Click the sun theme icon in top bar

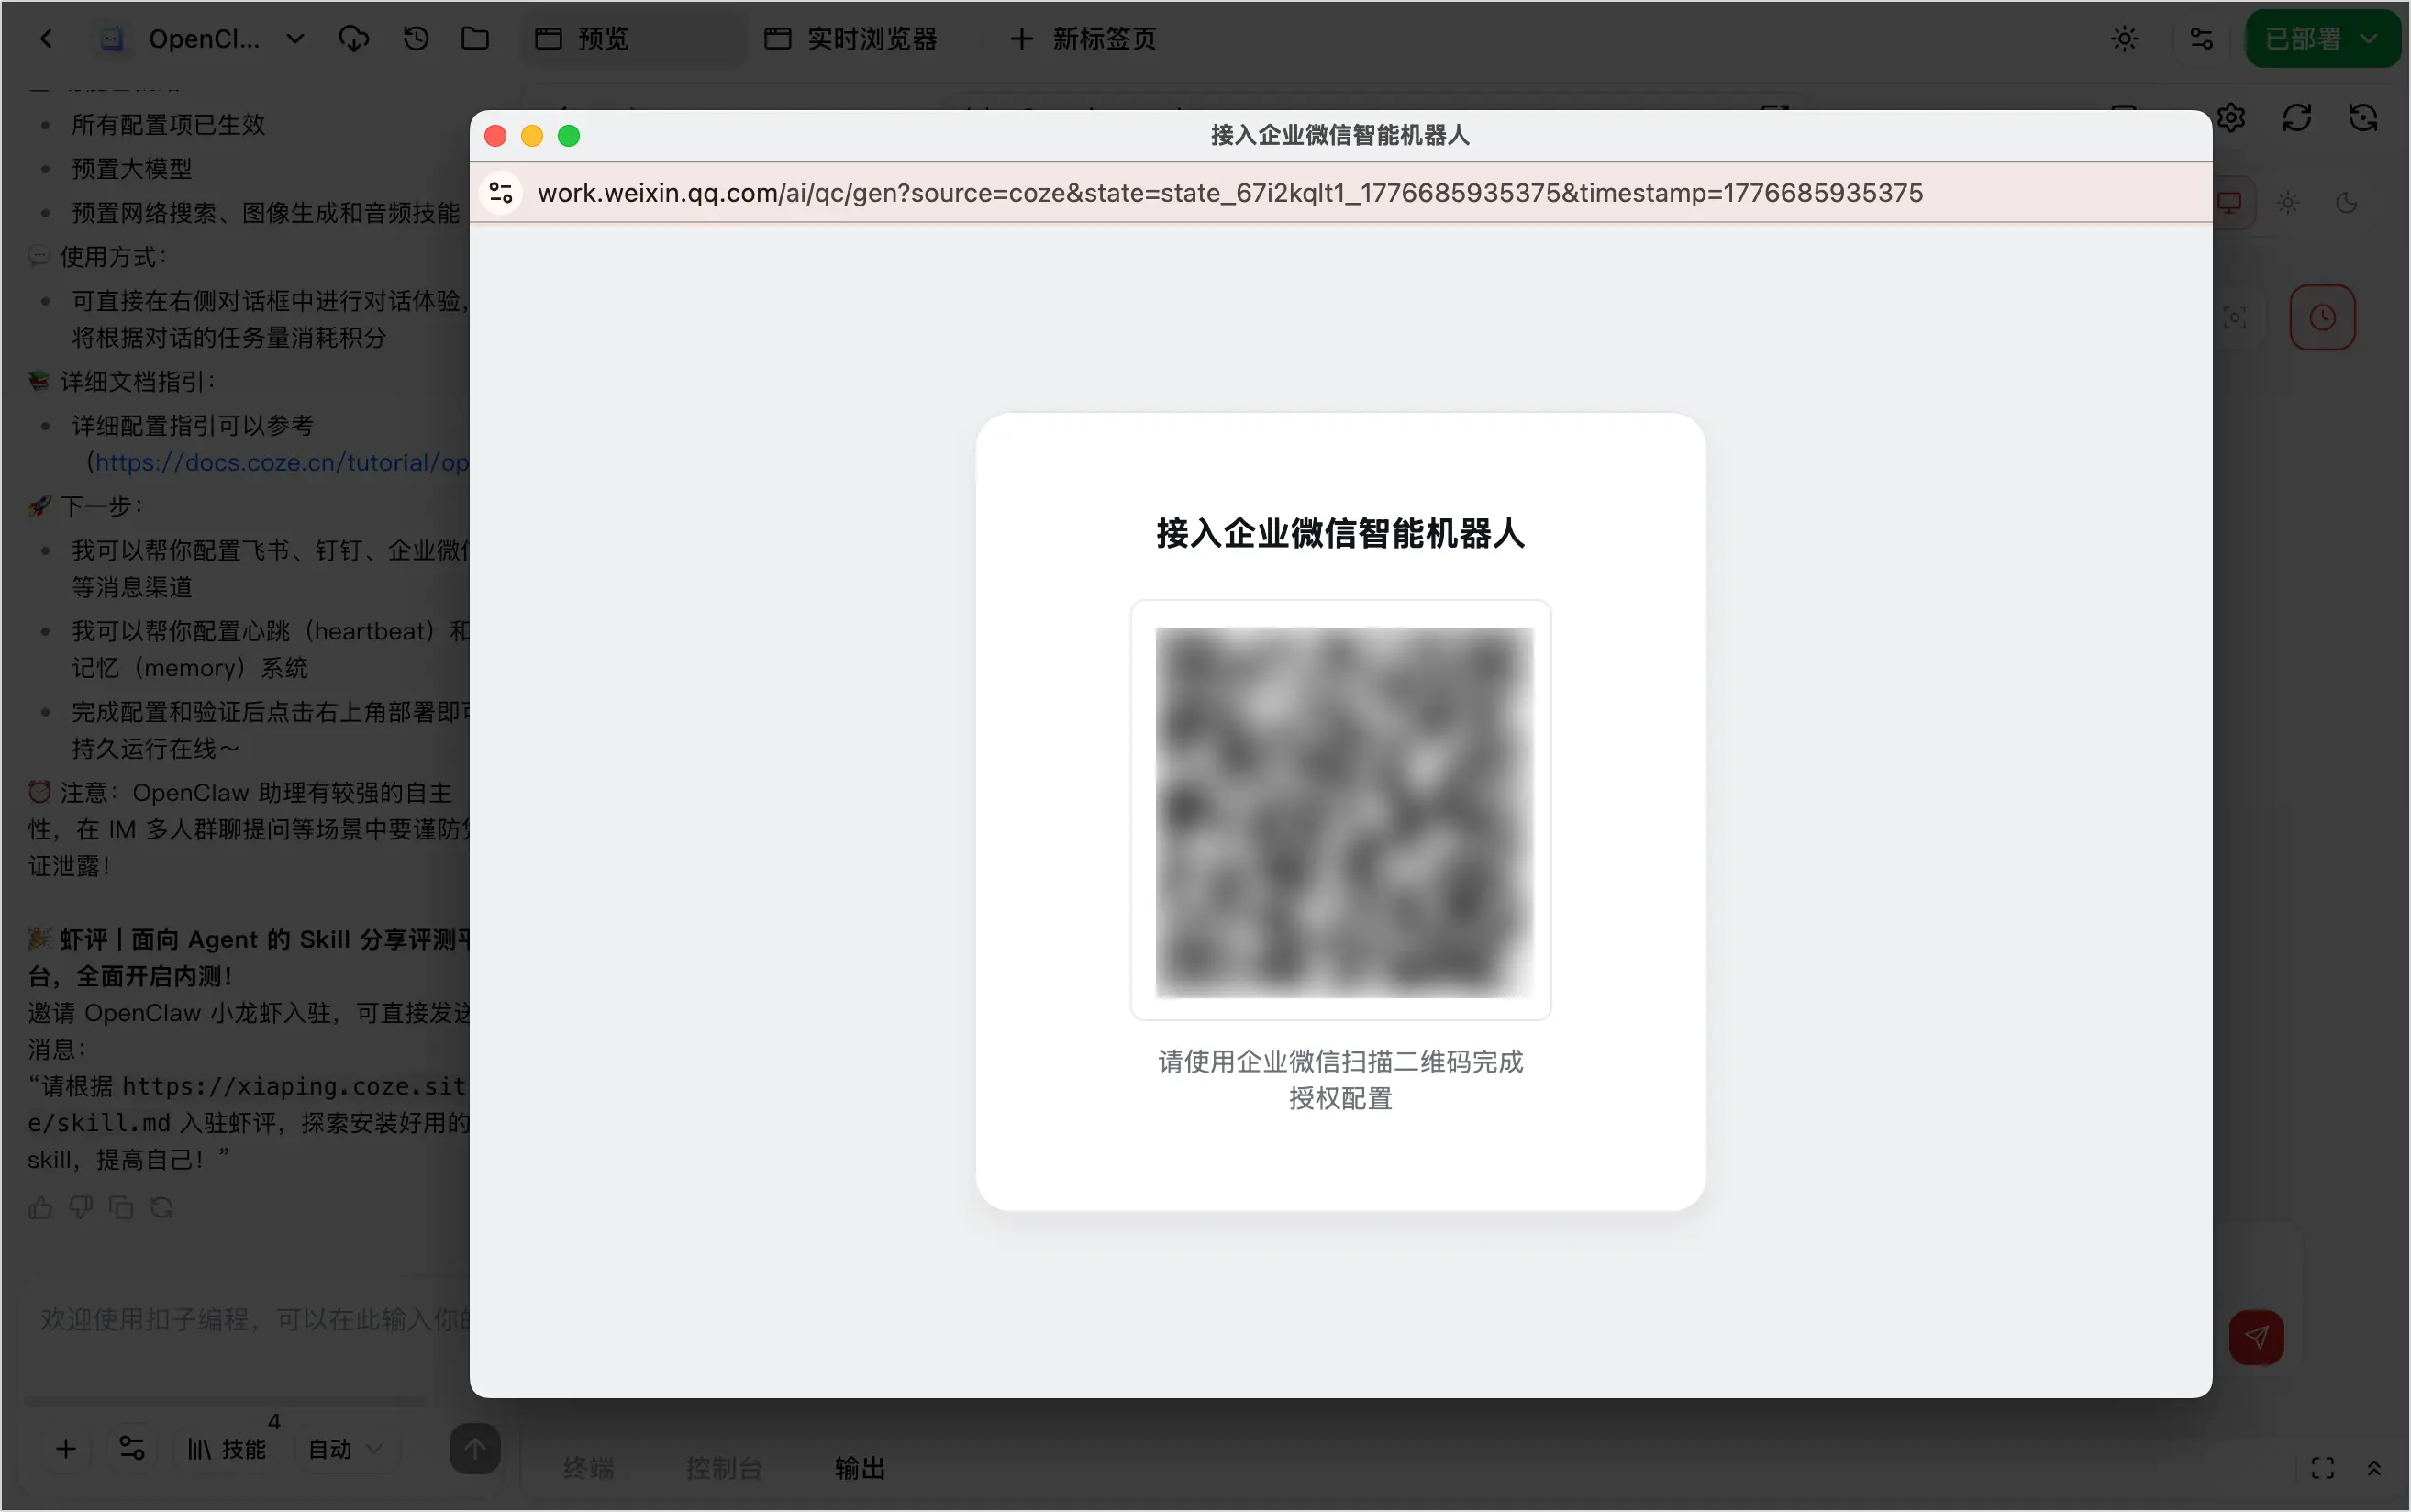(2125, 39)
